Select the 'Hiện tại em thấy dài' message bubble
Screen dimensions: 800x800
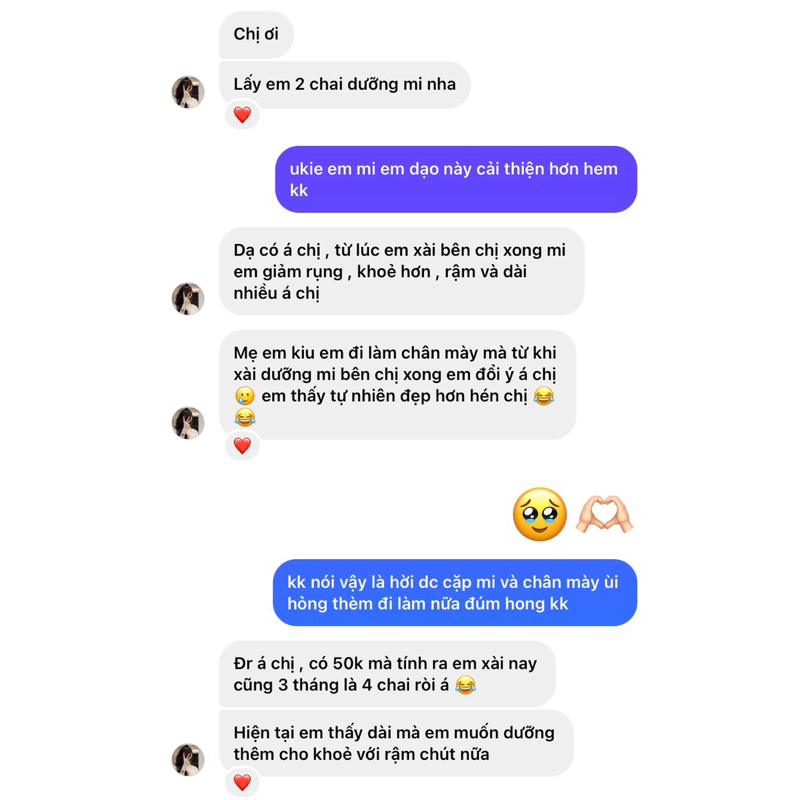click(x=396, y=743)
